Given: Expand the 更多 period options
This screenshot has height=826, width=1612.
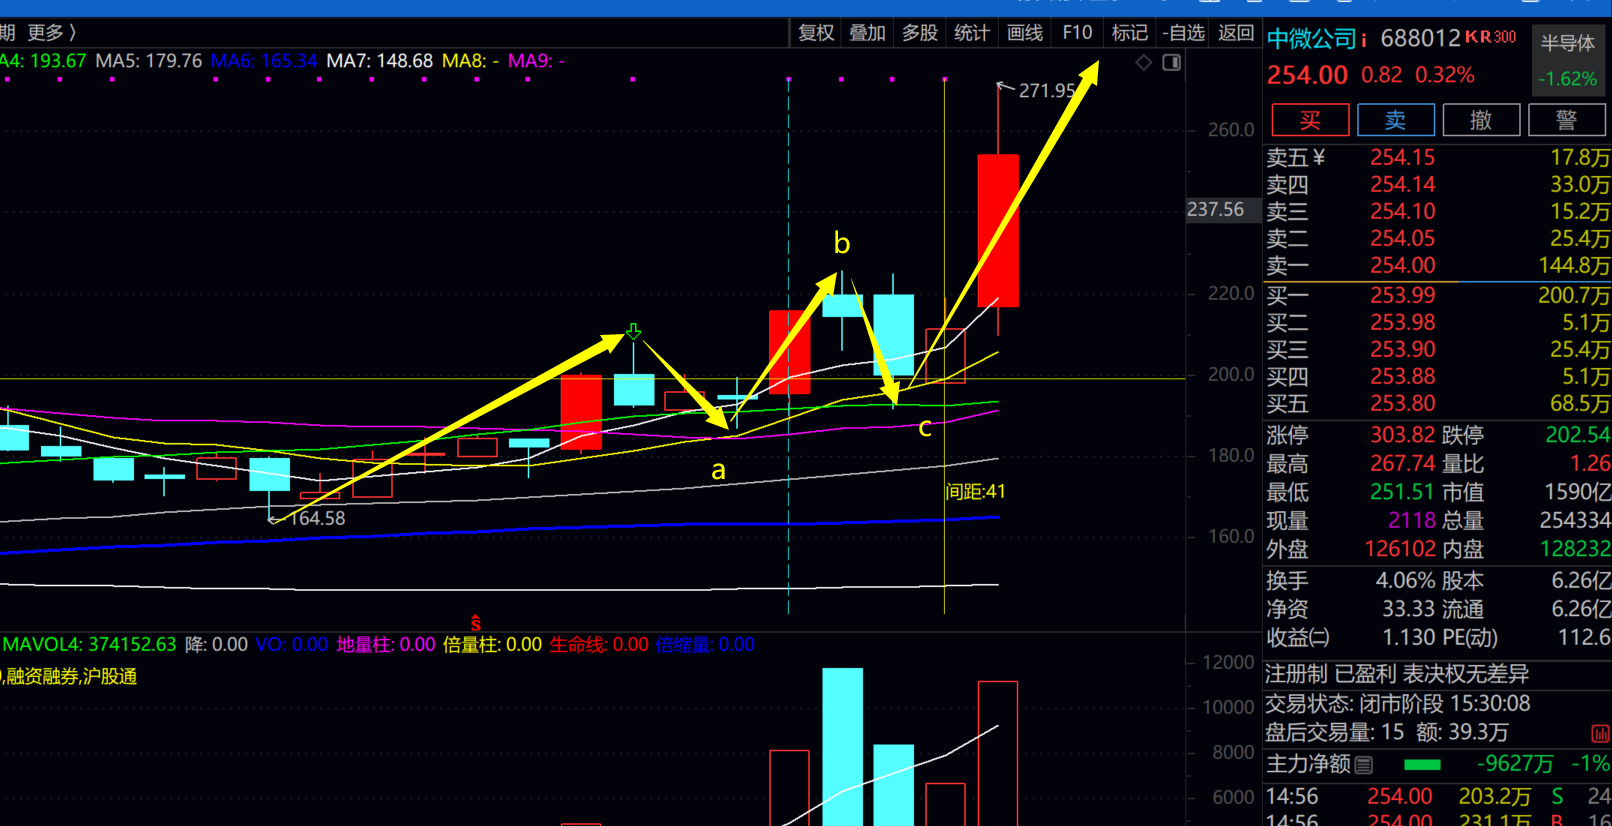Looking at the screenshot, I should coord(51,33).
